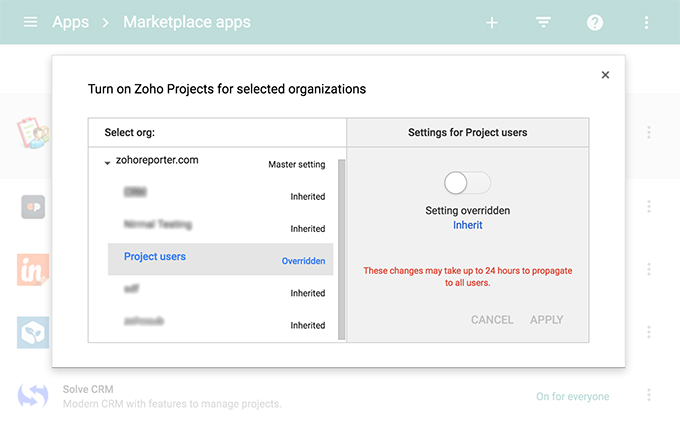Select the last blurred org unit in list
Image resolution: width=680 pixels, height=434 pixels.
tap(144, 321)
